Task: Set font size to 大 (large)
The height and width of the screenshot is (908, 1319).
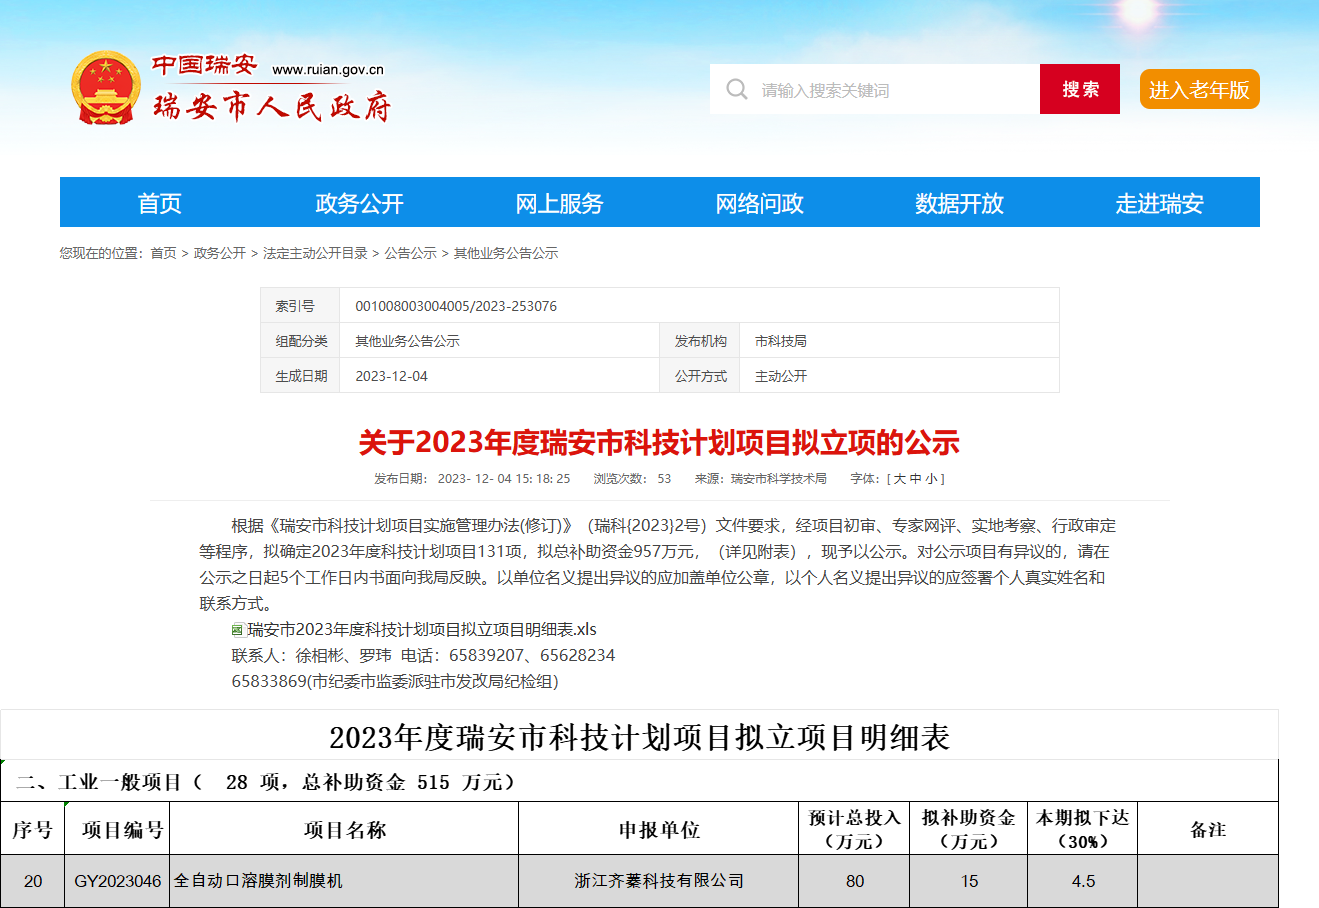Action: click(899, 479)
